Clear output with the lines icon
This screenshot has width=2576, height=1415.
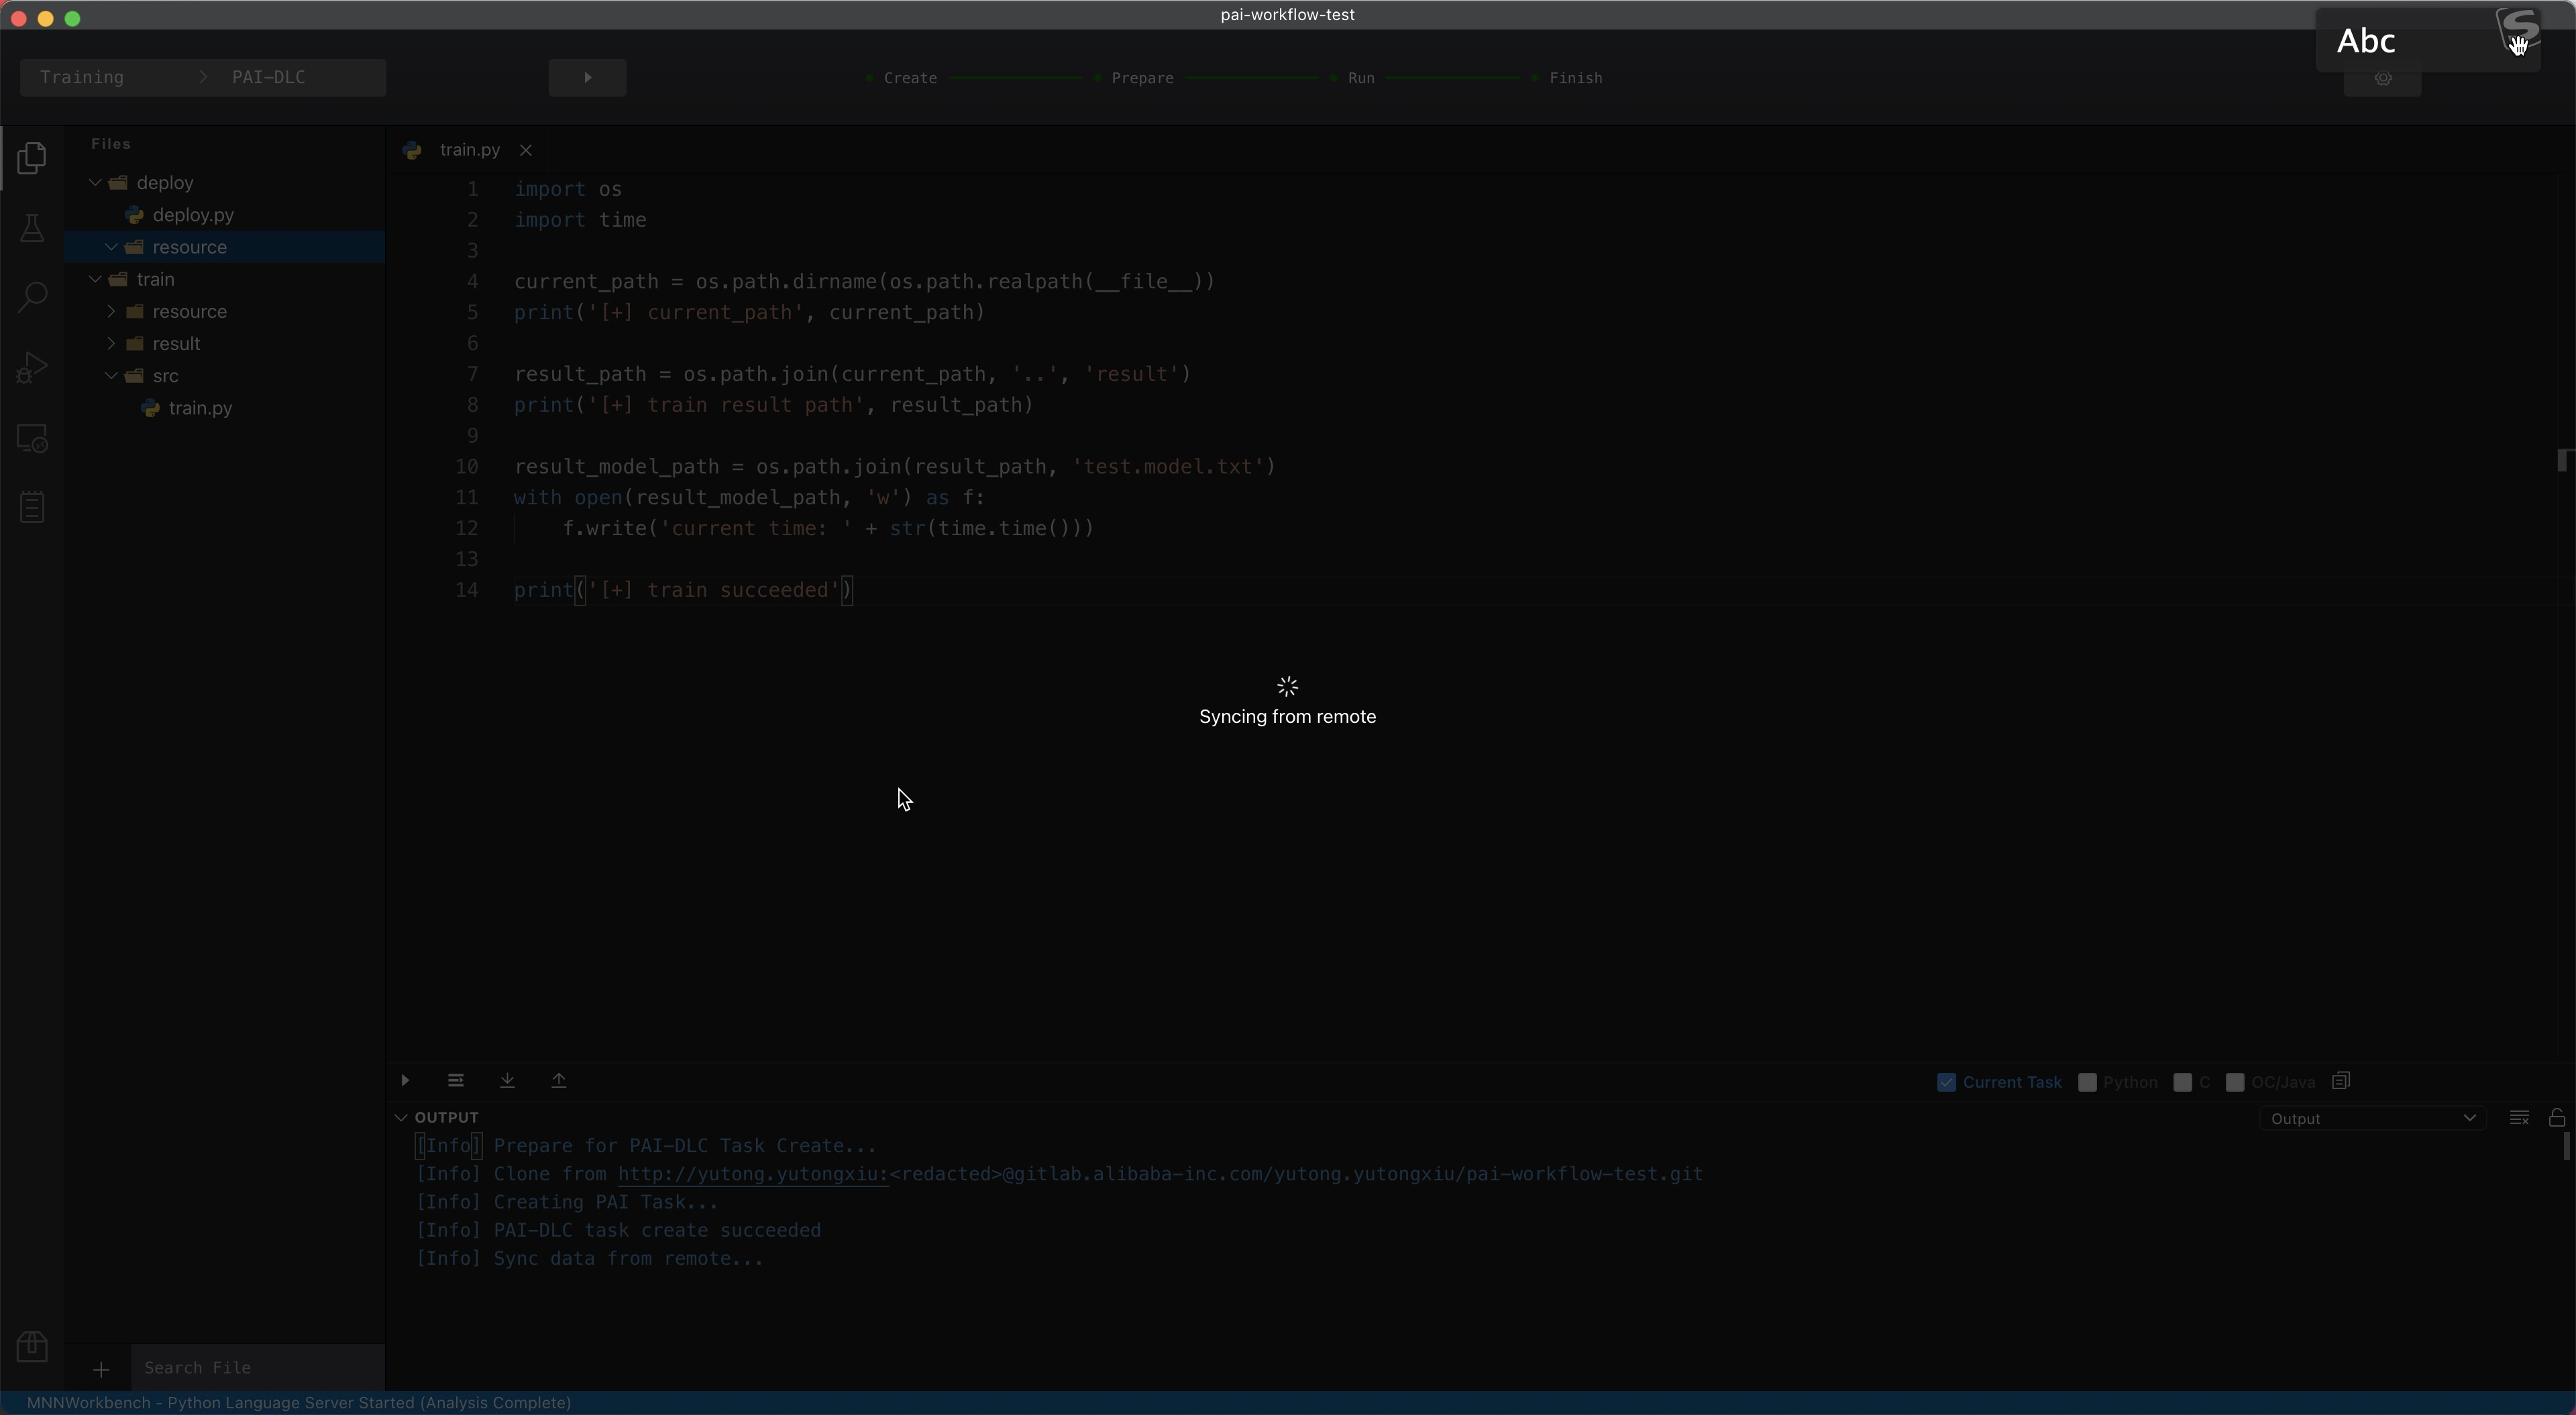2519,1118
